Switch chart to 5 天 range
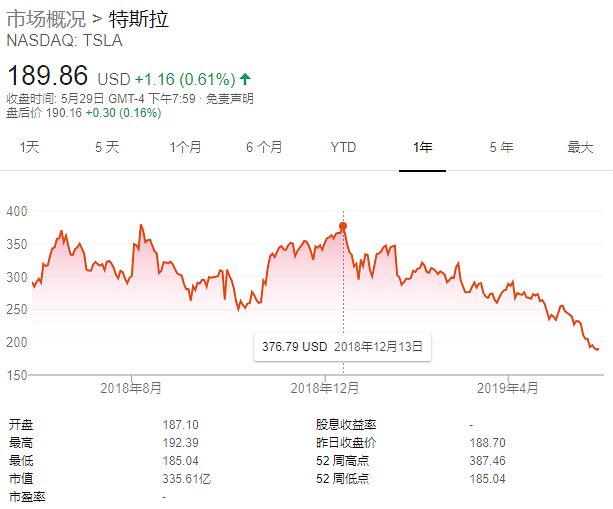This screenshot has width=613, height=509. [107, 147]
